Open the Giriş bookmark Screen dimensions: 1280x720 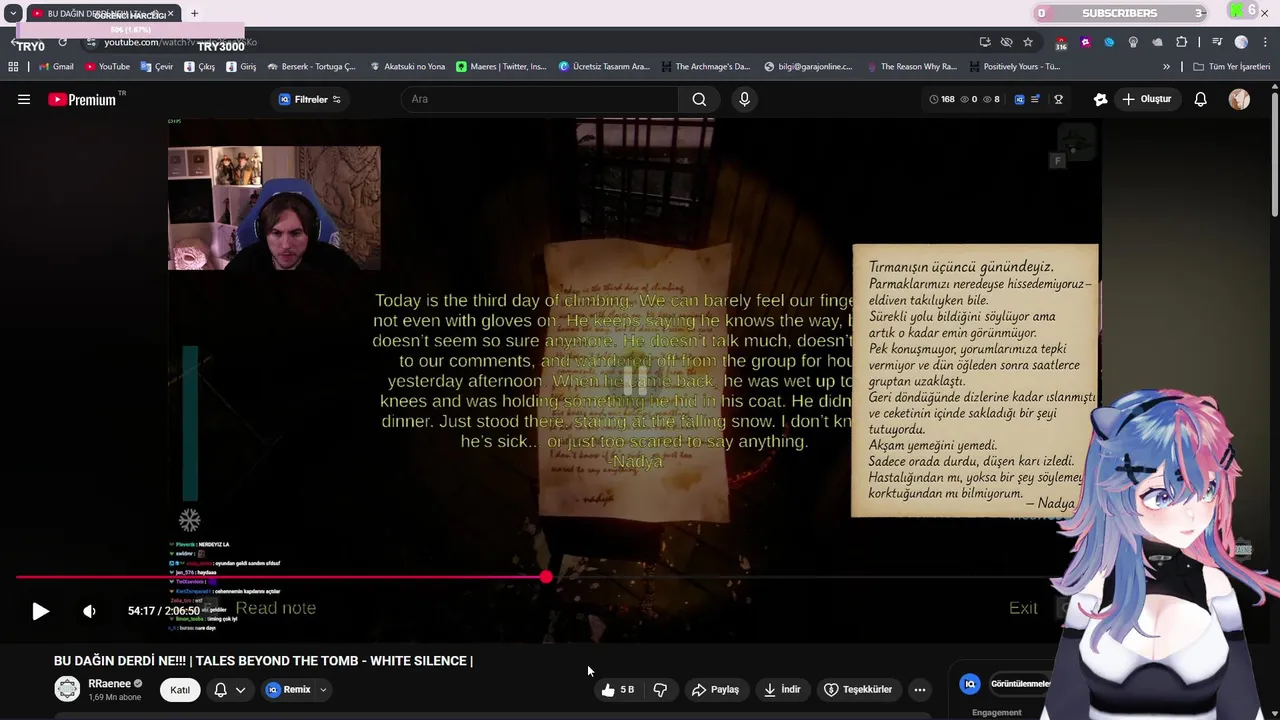[x=241, y=67]
